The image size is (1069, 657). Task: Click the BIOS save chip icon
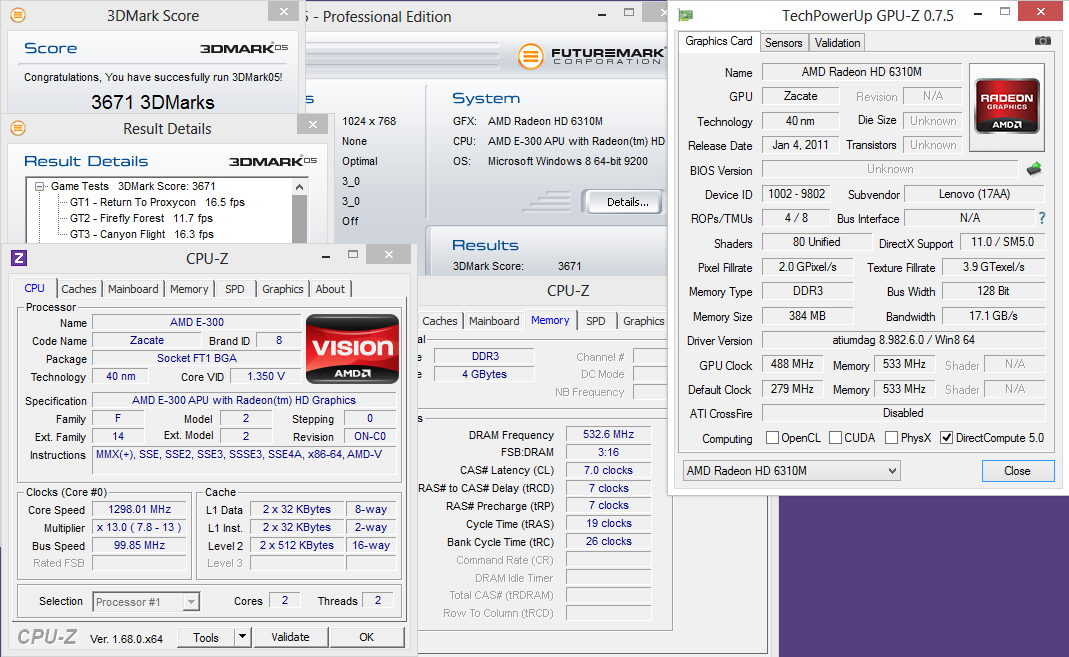click(x=1034, y=168)
